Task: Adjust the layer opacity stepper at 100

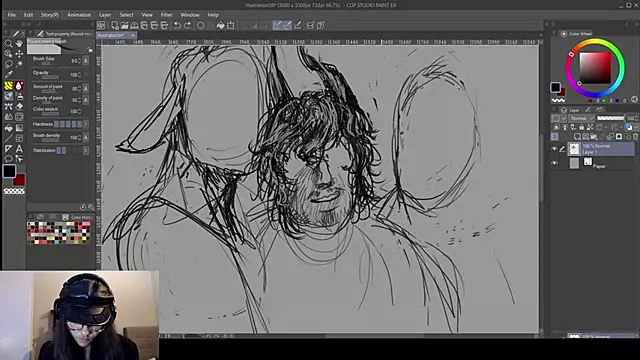Action: pos(636,118)
